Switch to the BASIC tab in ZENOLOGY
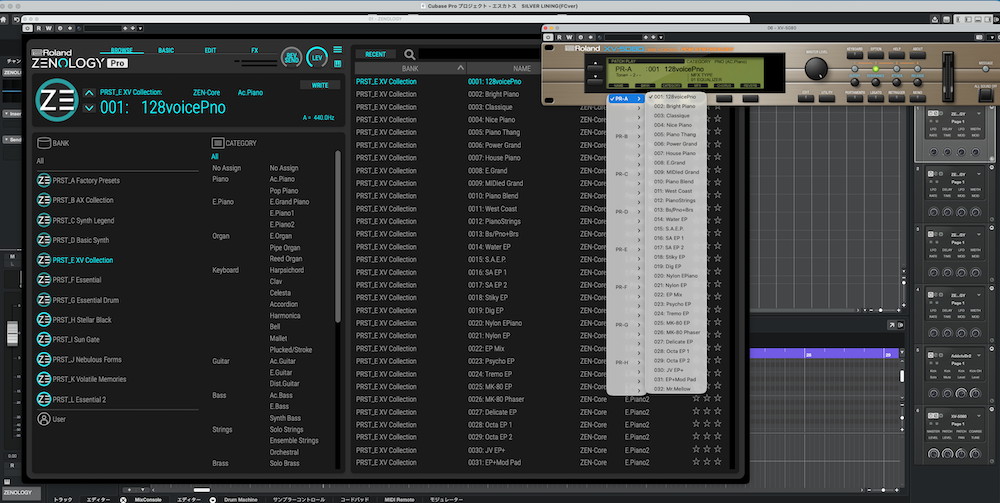Image resolution: width=1000 pixels, height=503 pixels. [166, 50]
